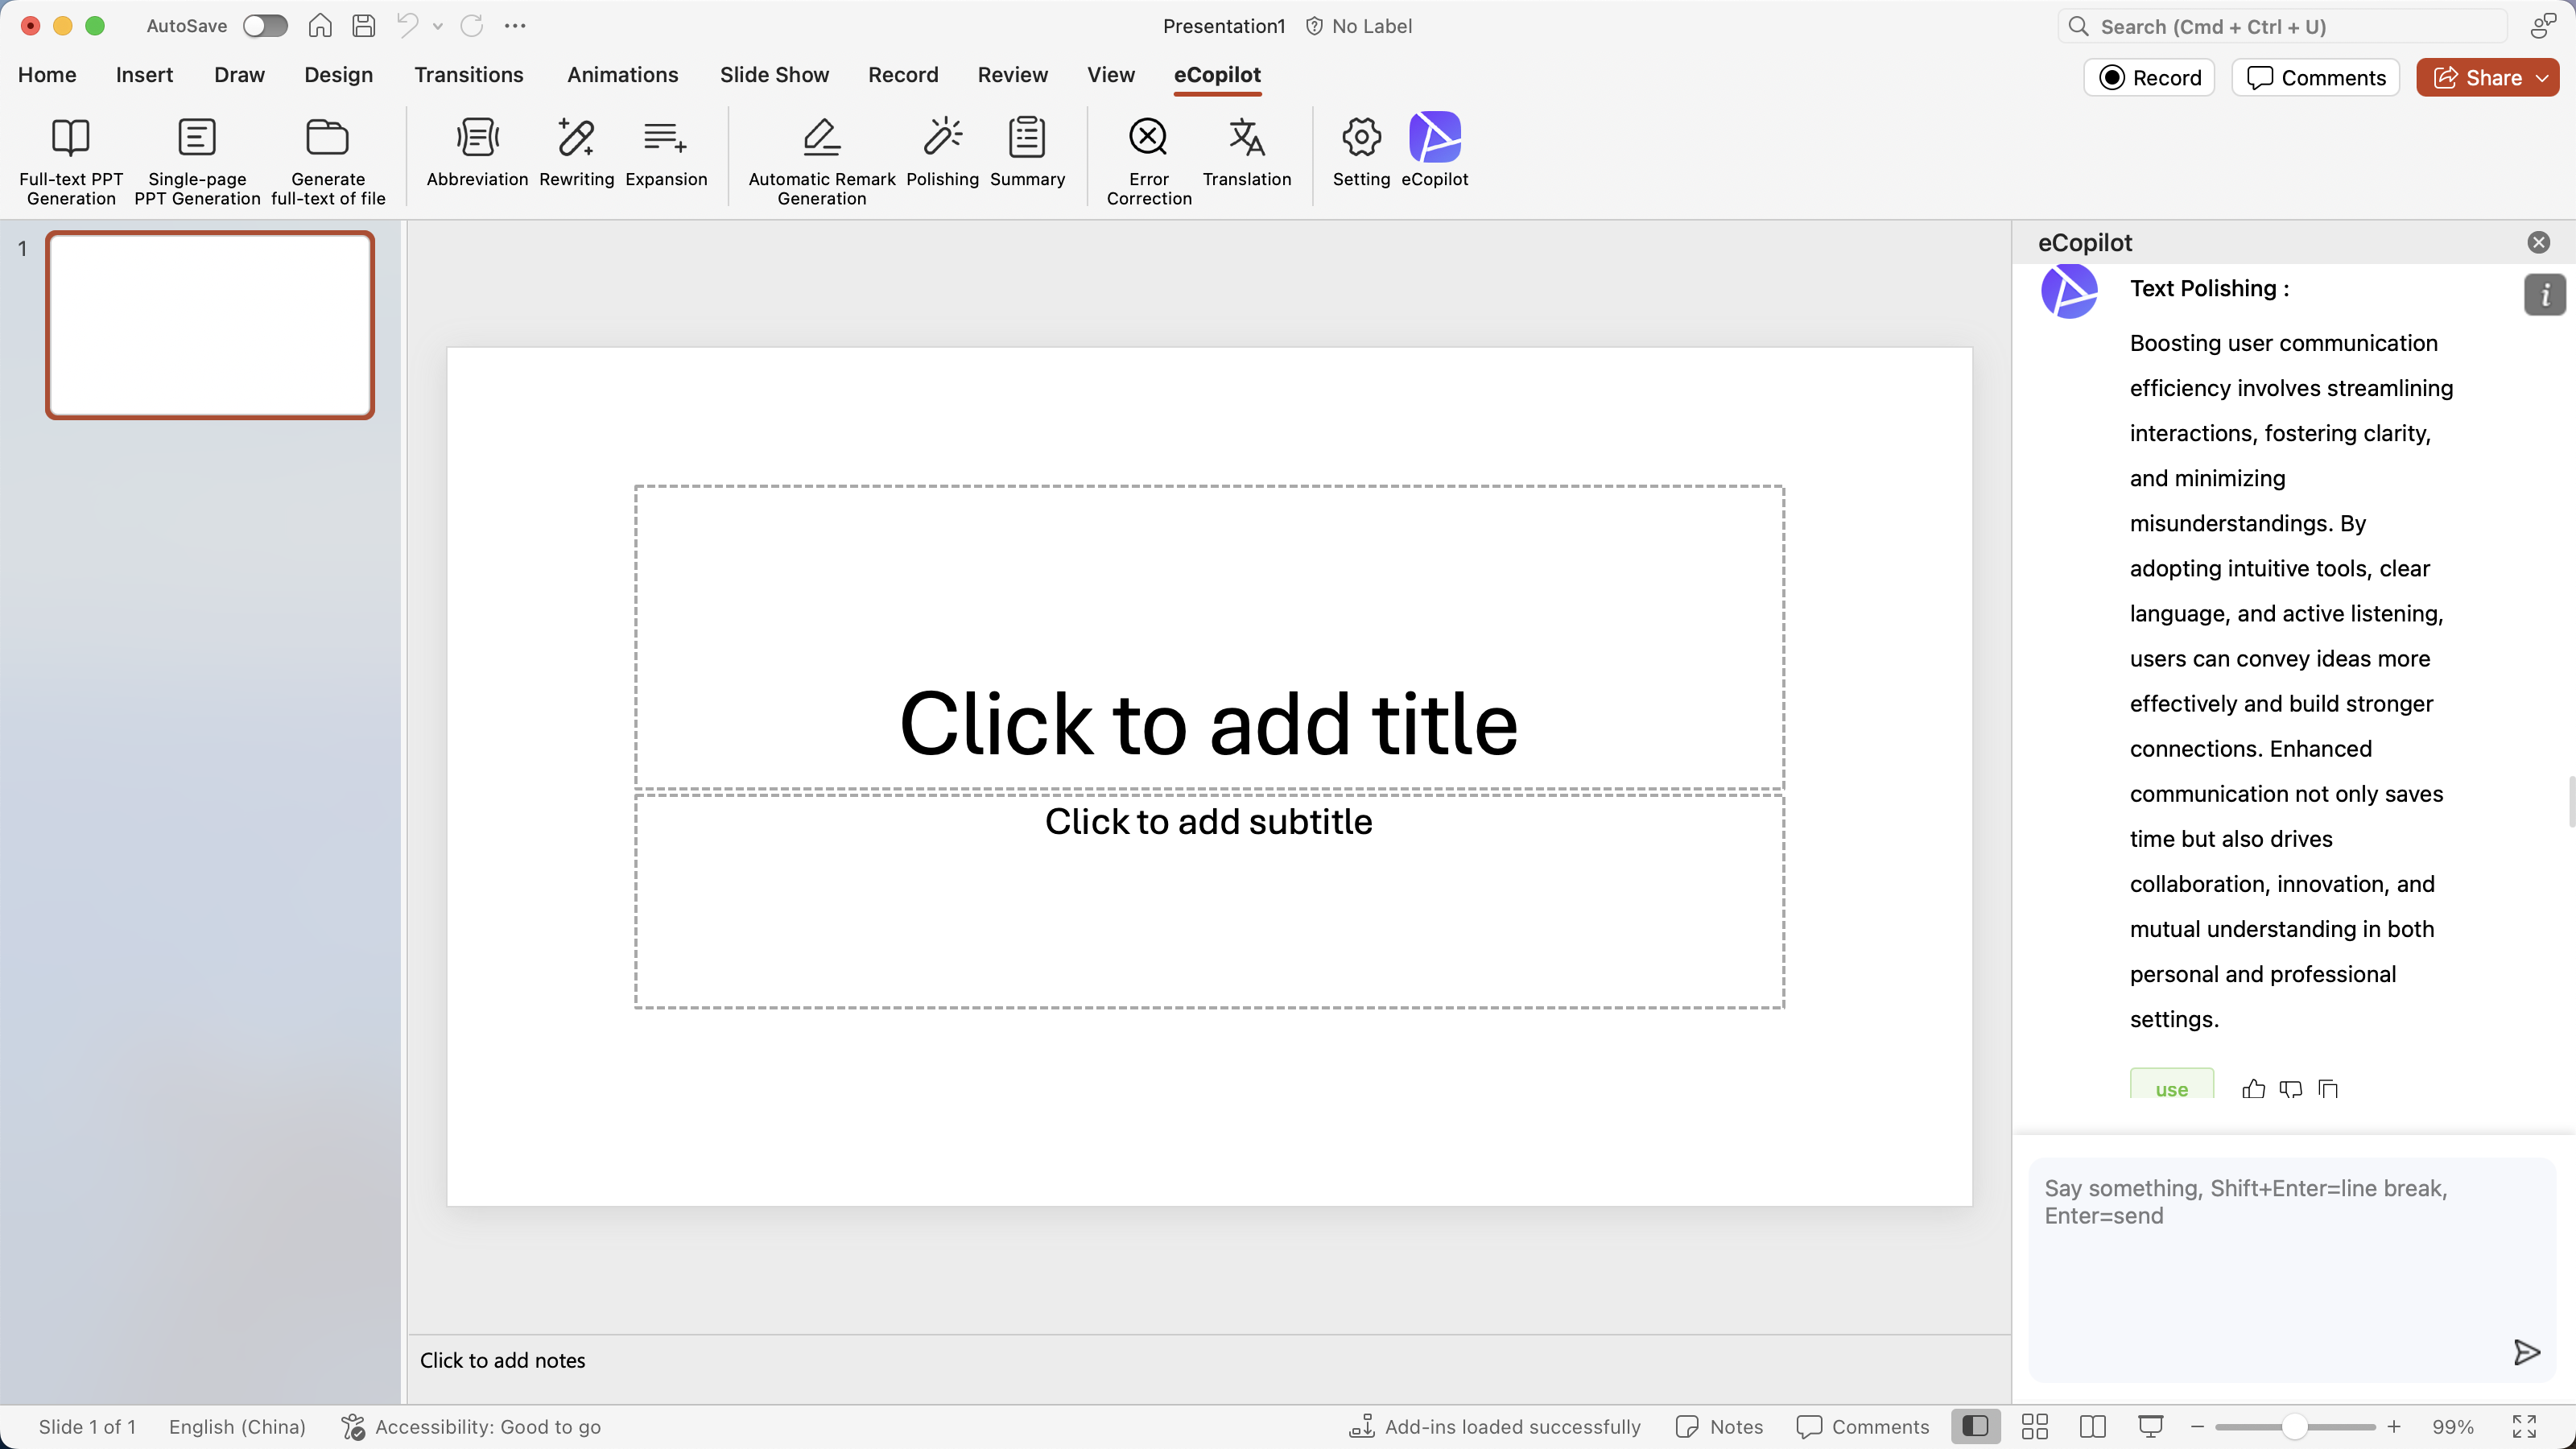The image size is (2576, 1449).
Task: Give thumbs up to the eCopilot response
Action: 2254,1088
